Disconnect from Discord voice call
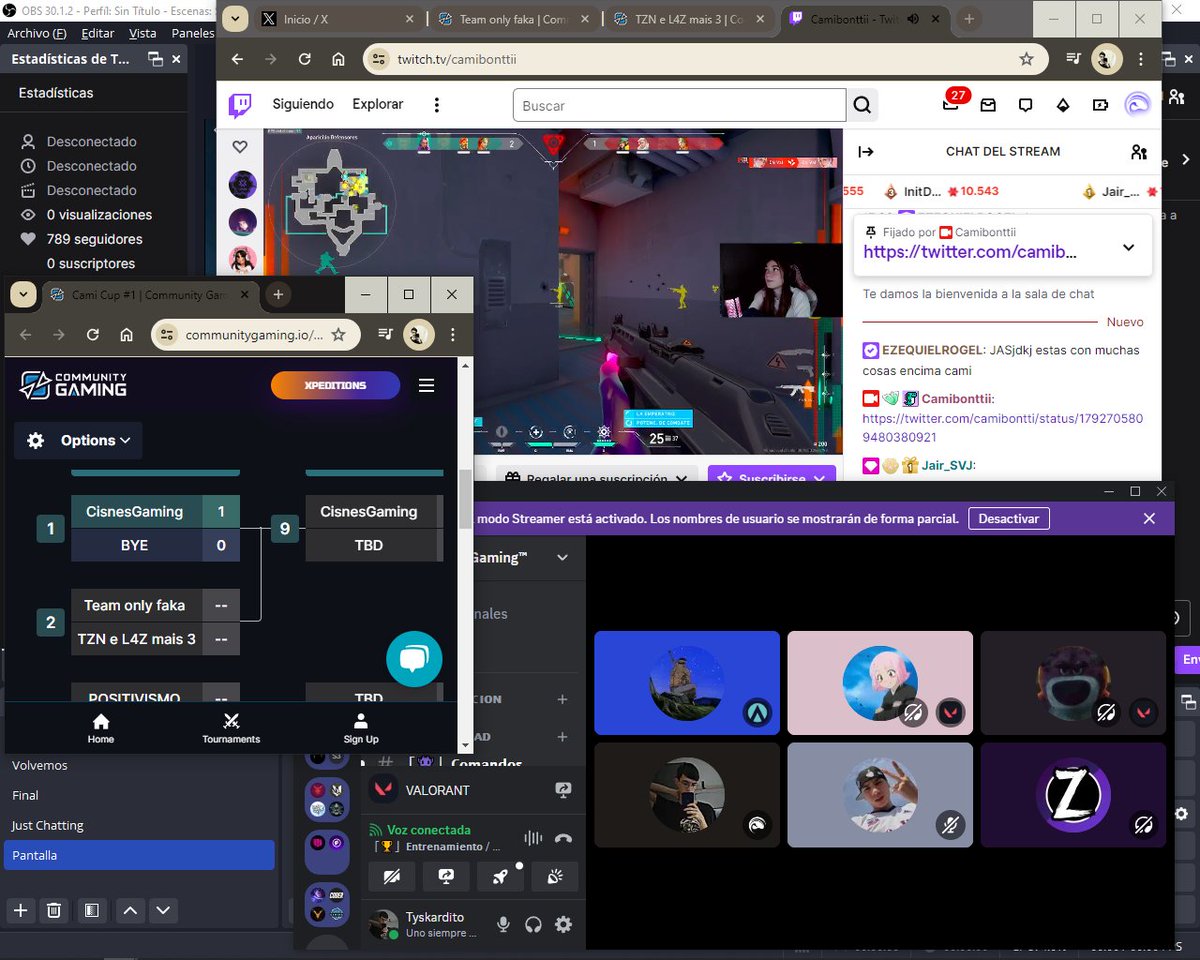The height and width of the screenshot is (960, 1200). [x=563, y=838]
